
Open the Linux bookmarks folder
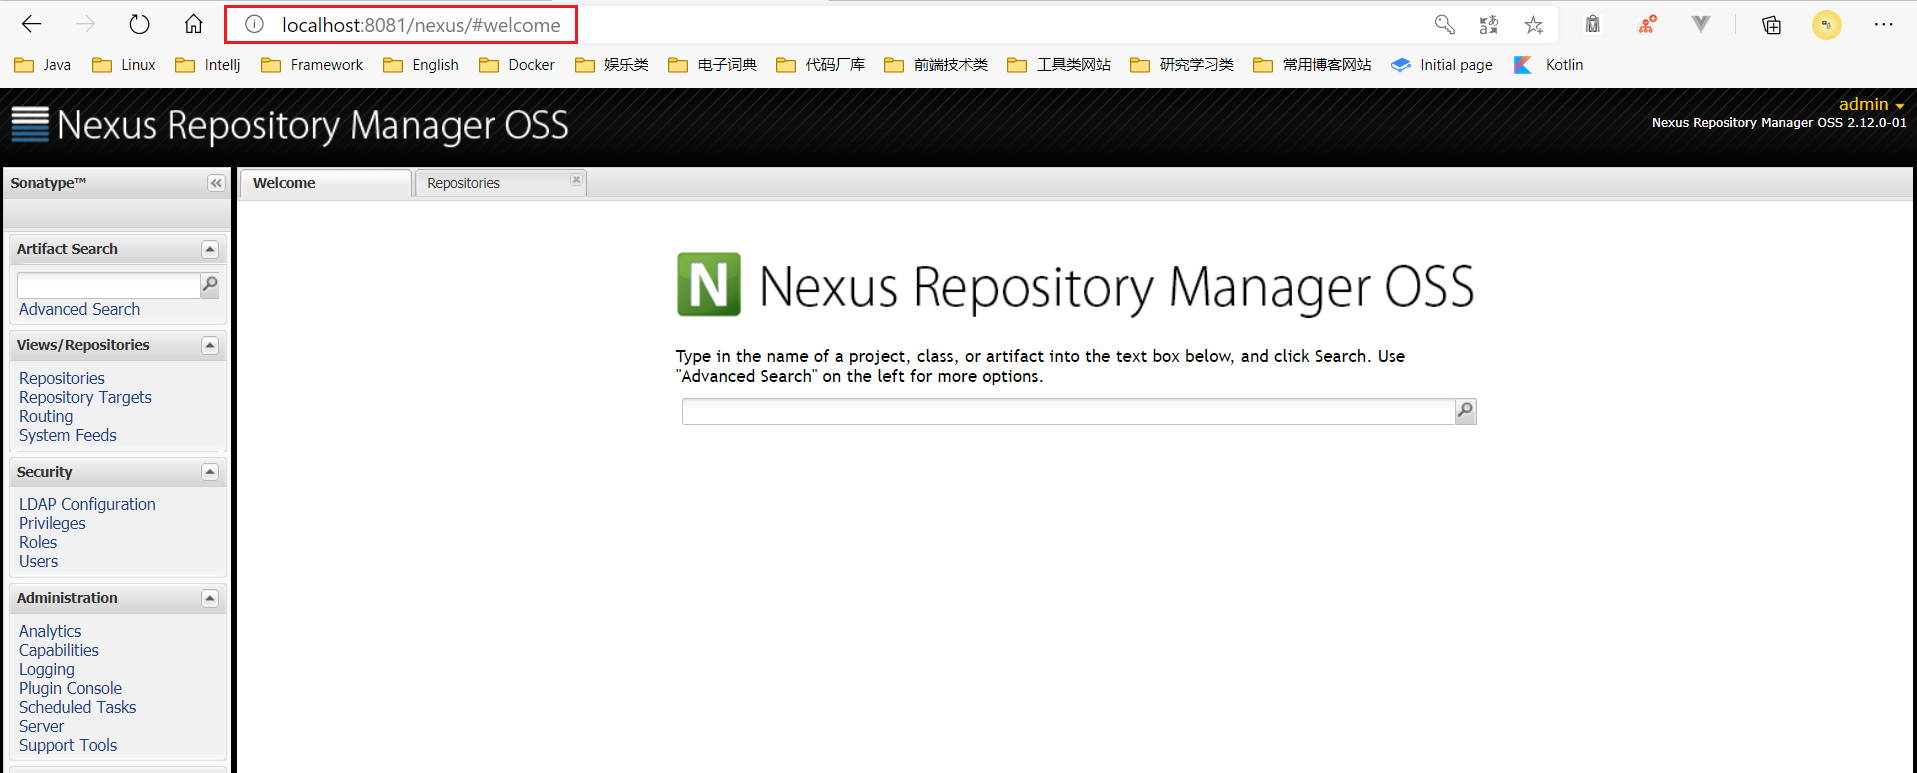click(x=124, y=65)
